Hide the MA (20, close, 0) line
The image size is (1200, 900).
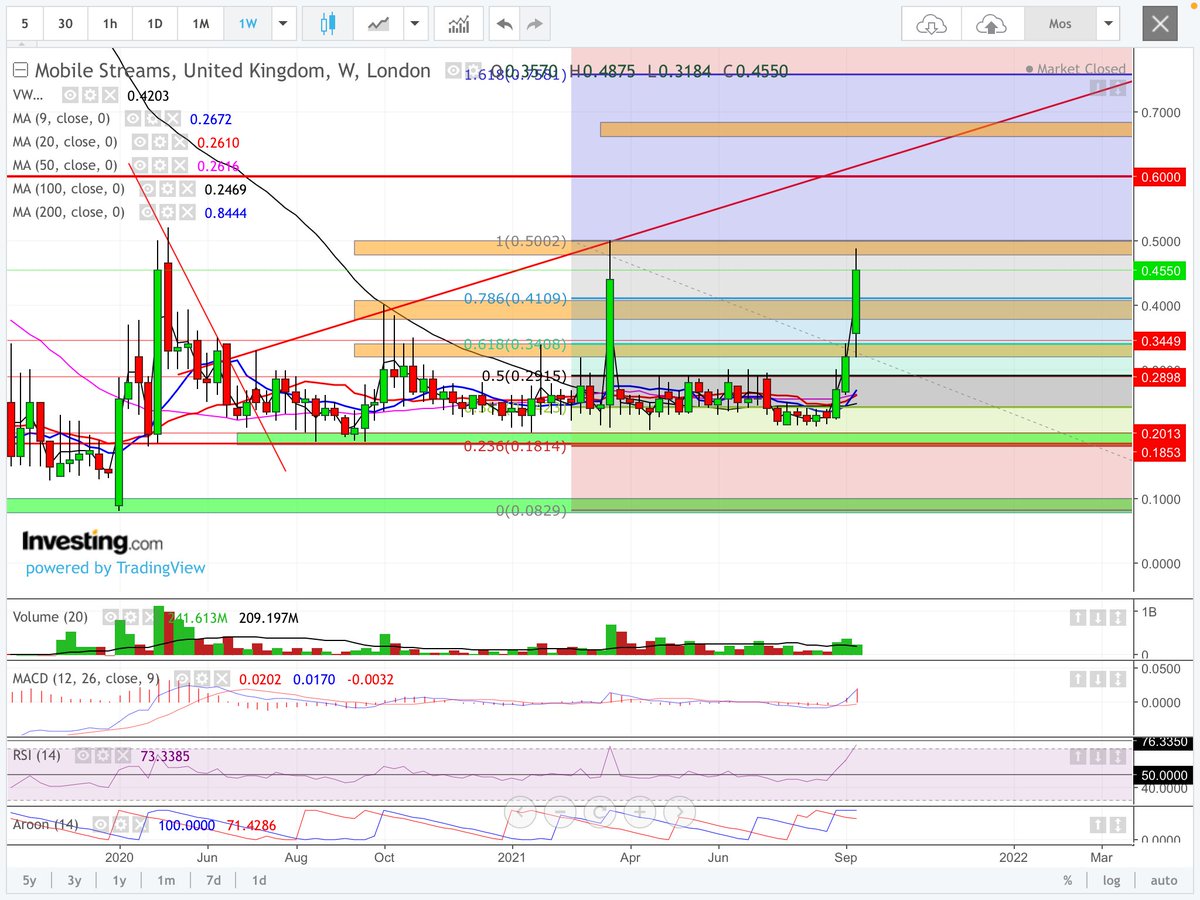click(x=140, y=142)
